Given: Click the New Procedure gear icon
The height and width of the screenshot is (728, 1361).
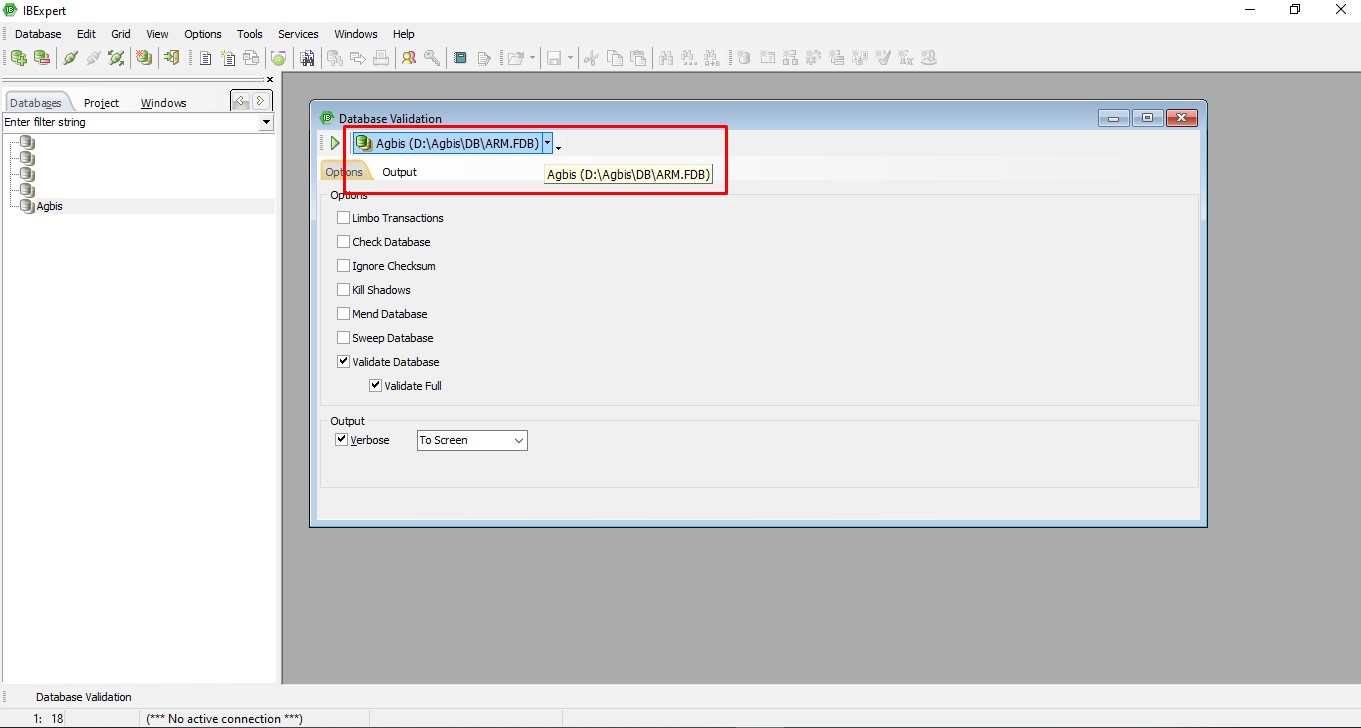Looking at the screenshot, I should coord(814,58).
